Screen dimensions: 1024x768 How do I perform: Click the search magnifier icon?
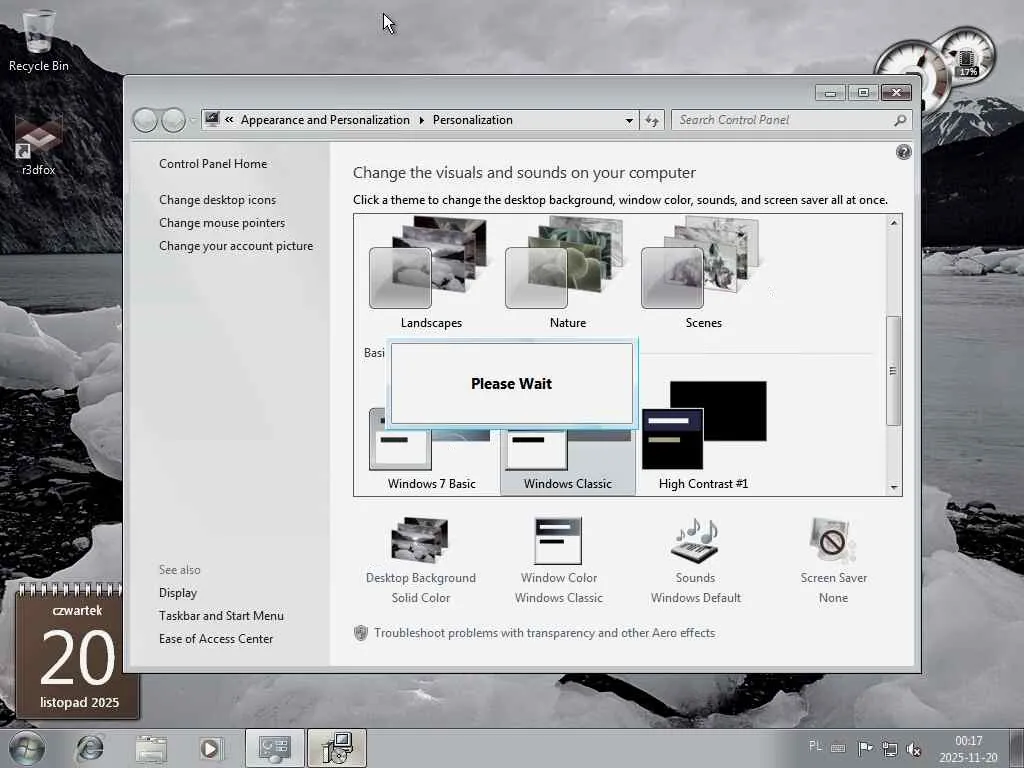tap(900, 120)
